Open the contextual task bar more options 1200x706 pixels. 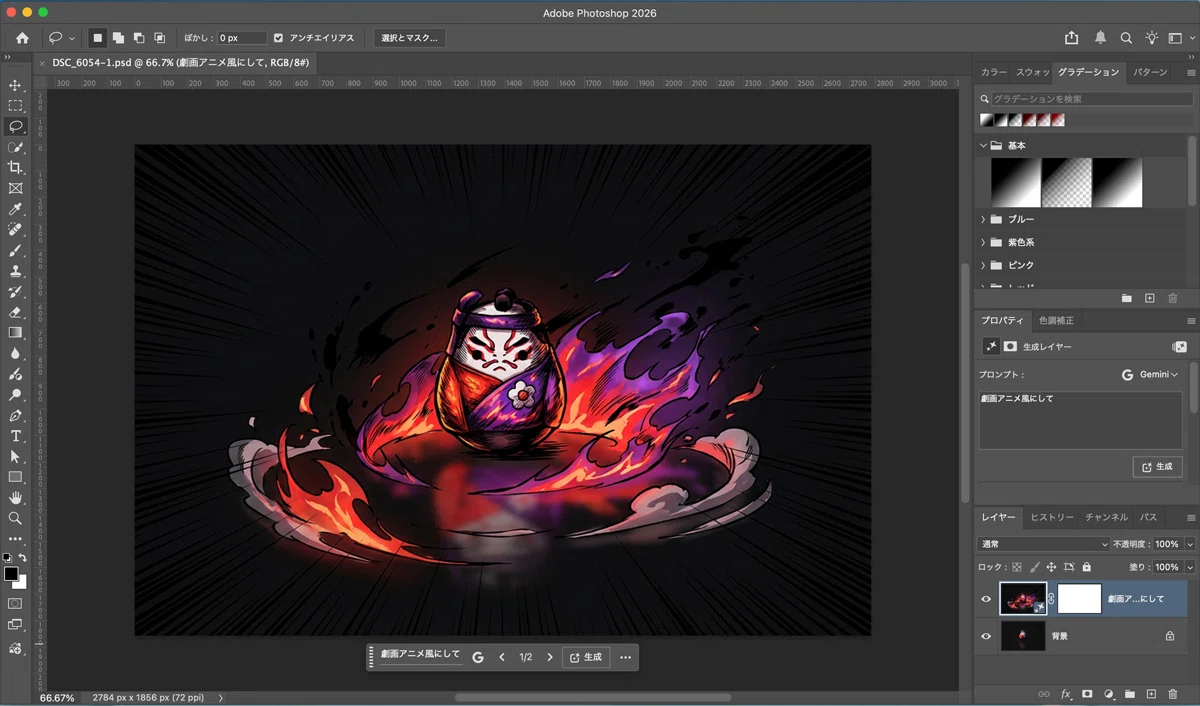pyautogui.click(x=625, y=657)
